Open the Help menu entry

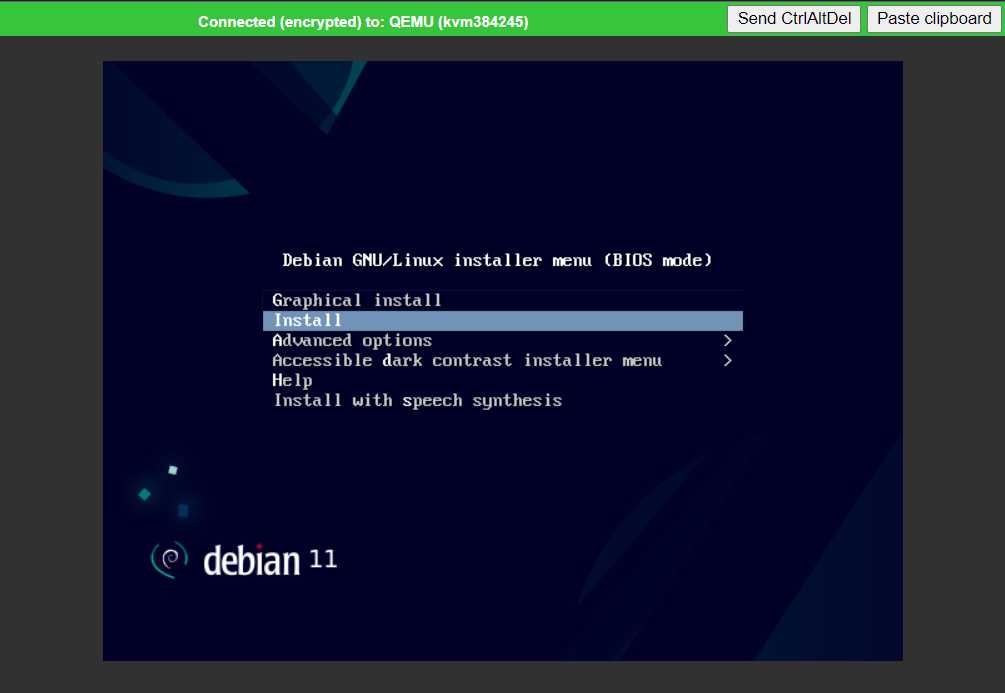(x=292, y=380)
